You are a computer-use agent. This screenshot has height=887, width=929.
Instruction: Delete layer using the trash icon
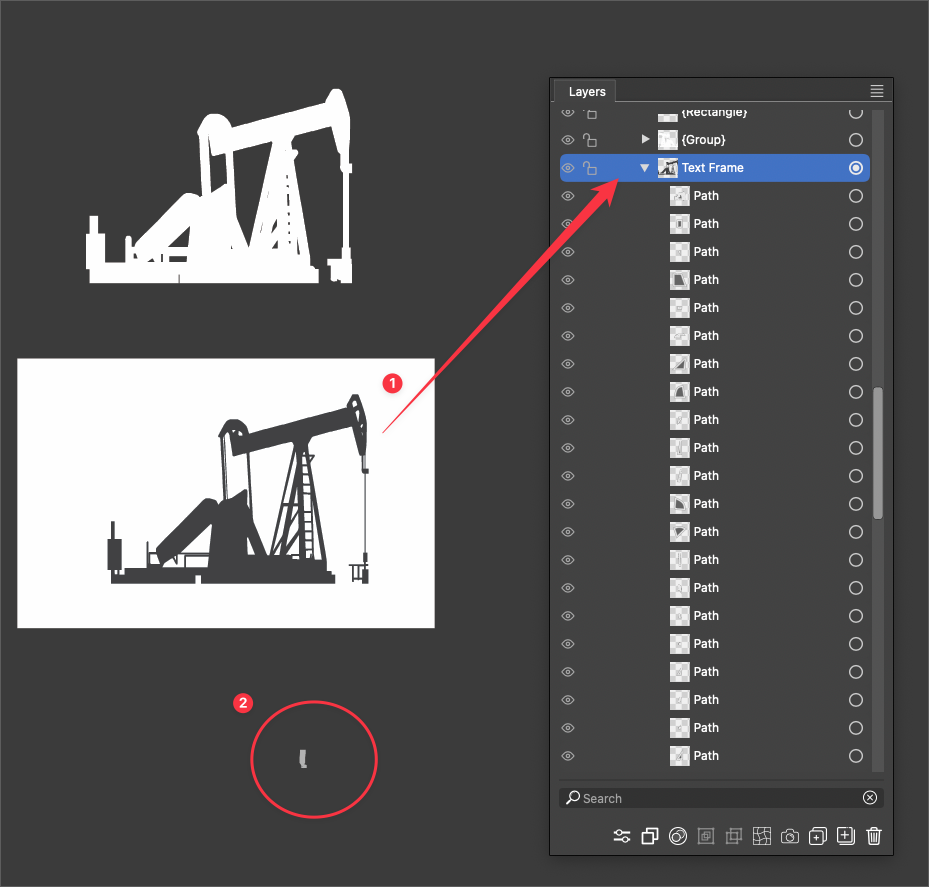point(874,836)
